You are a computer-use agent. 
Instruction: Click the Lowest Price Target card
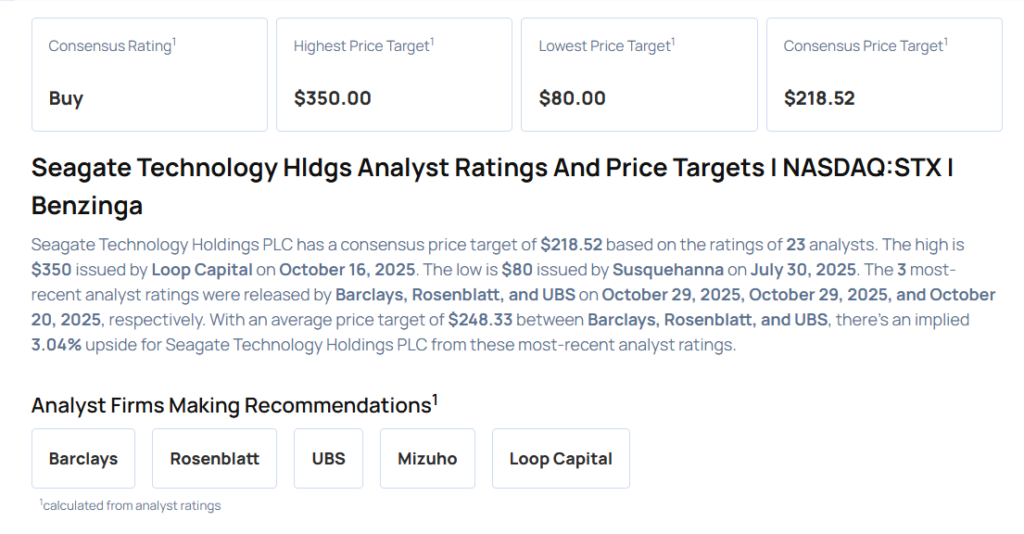pyautogui.click(x=639, y=74)
